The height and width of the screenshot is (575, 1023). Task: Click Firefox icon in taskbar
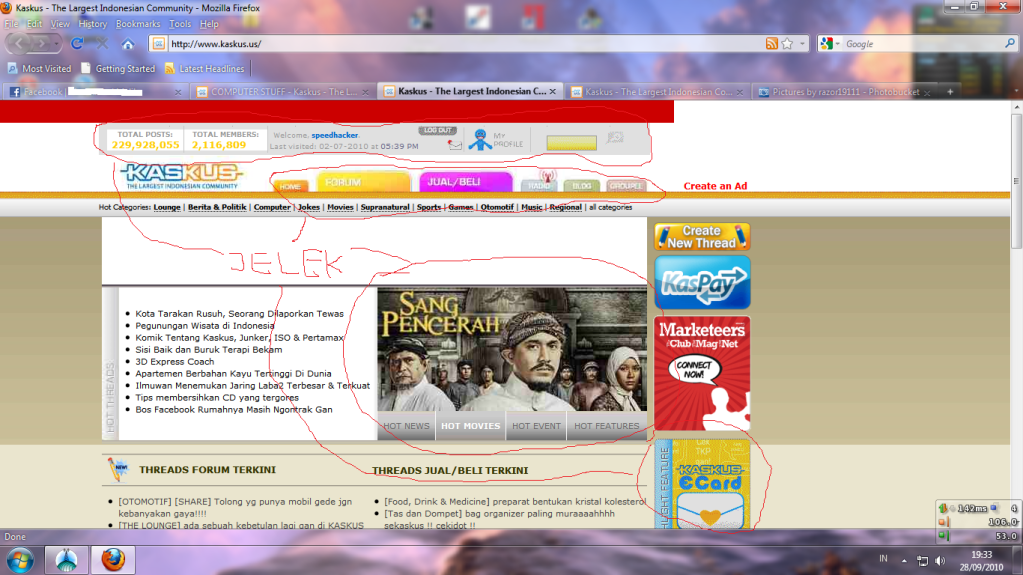(113, 560)
